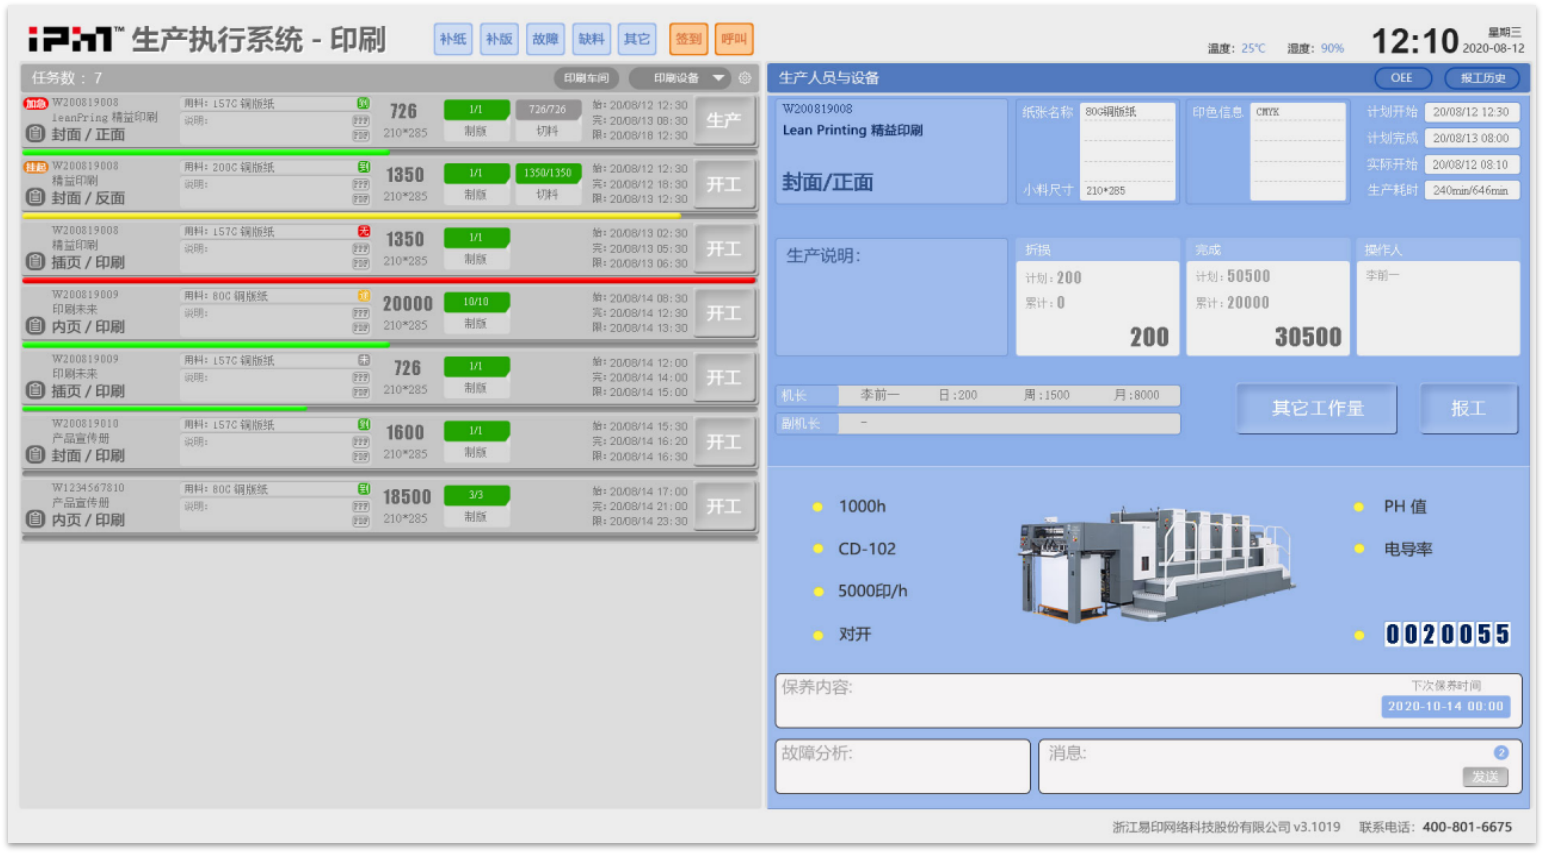Click the clipboard icon beside 封面 / 反面
The height and width of the screenshot is (854, 1544).
(x=35, y=197)
